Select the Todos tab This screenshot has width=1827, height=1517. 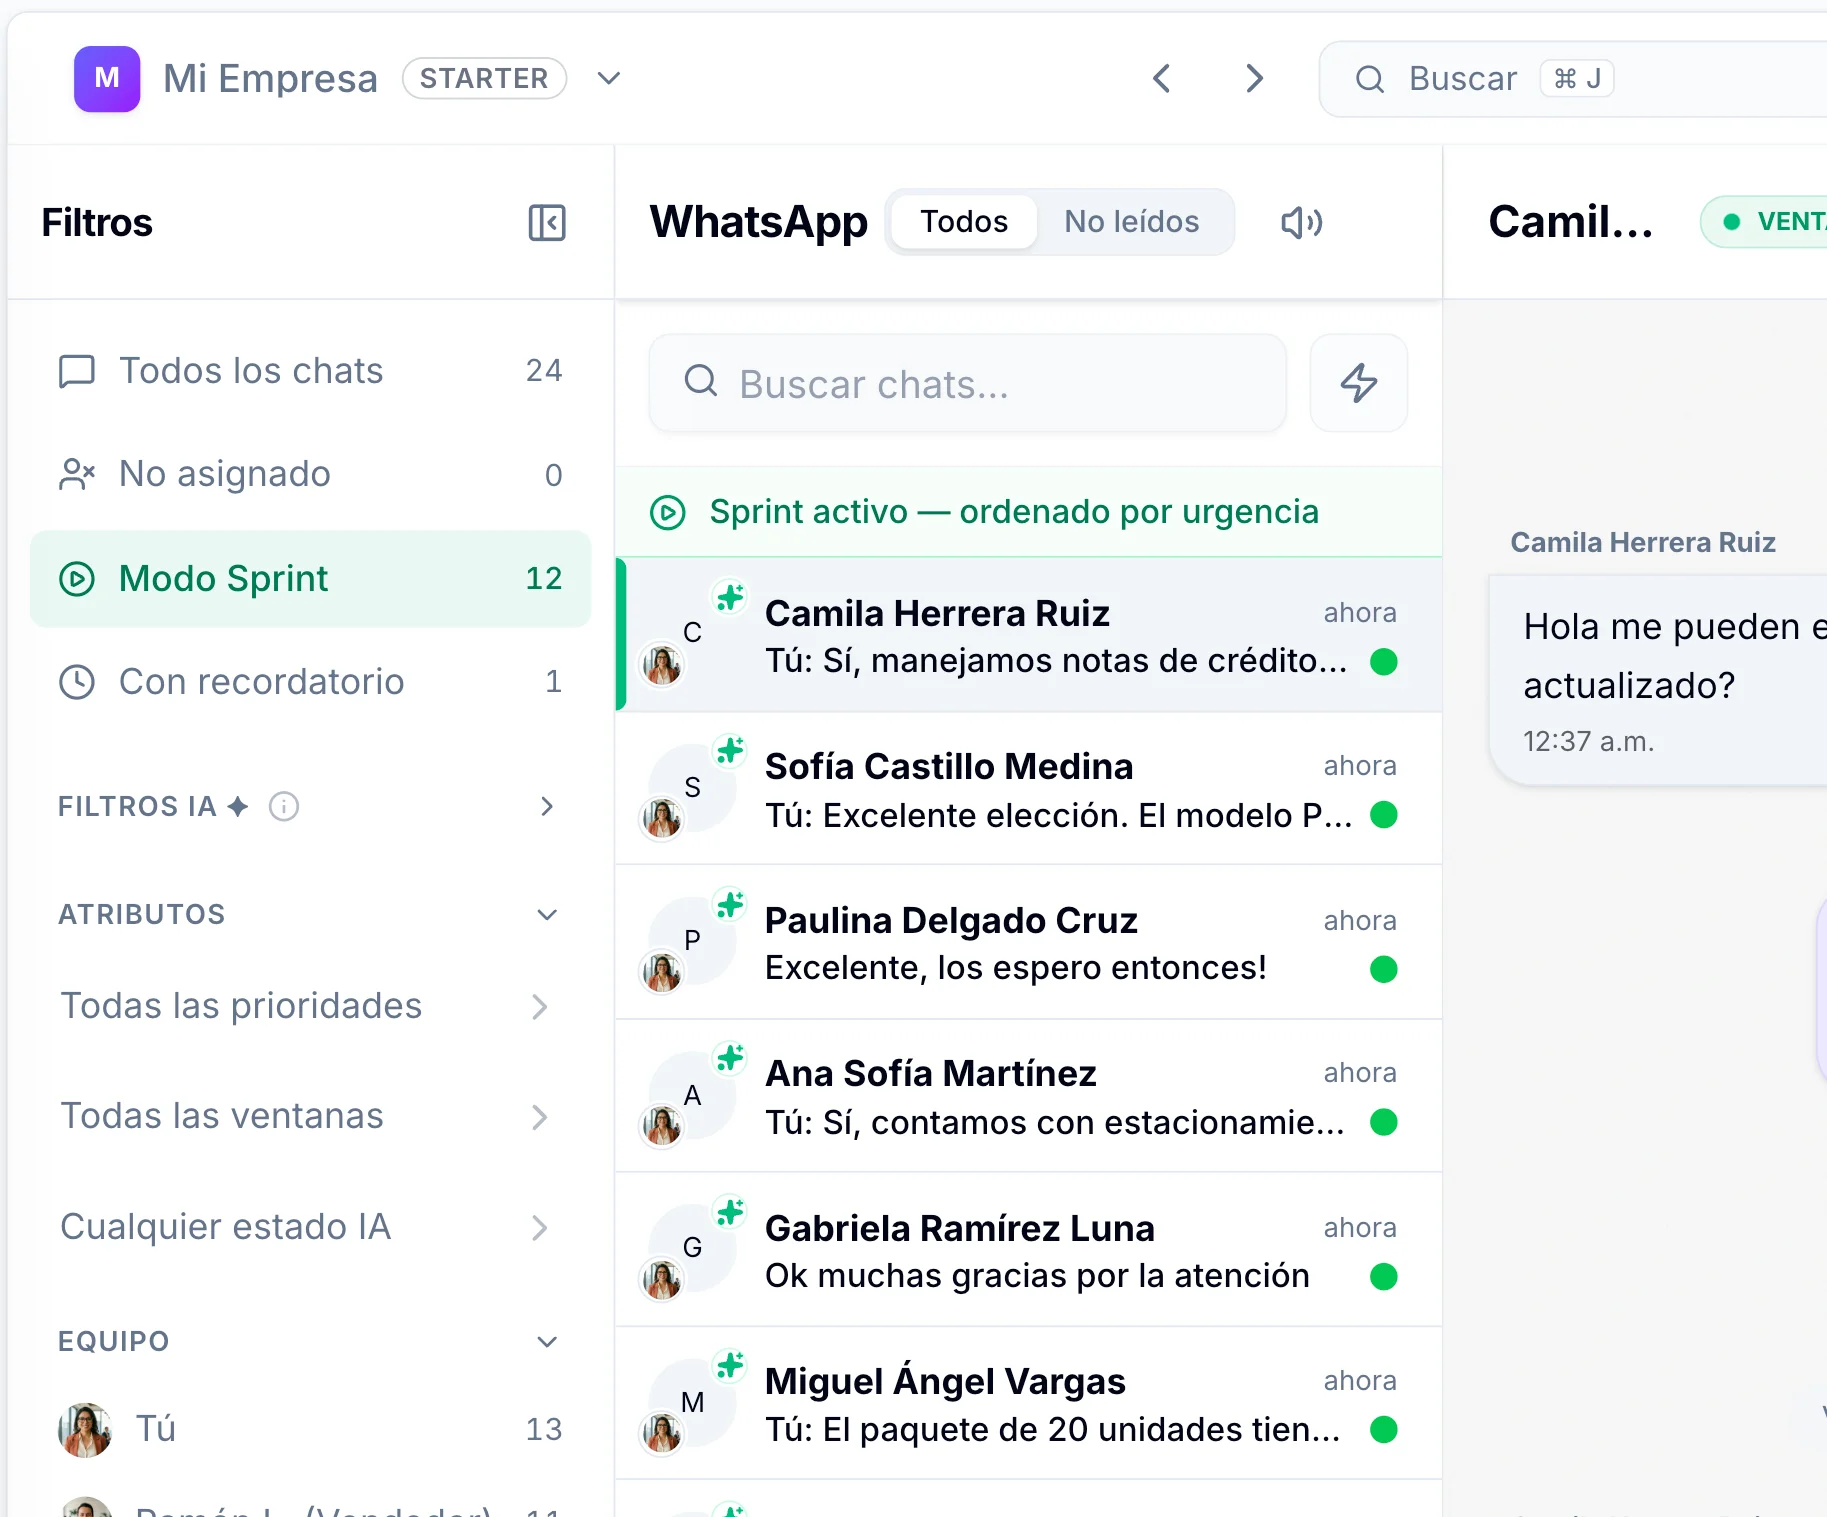click(962, 221)
